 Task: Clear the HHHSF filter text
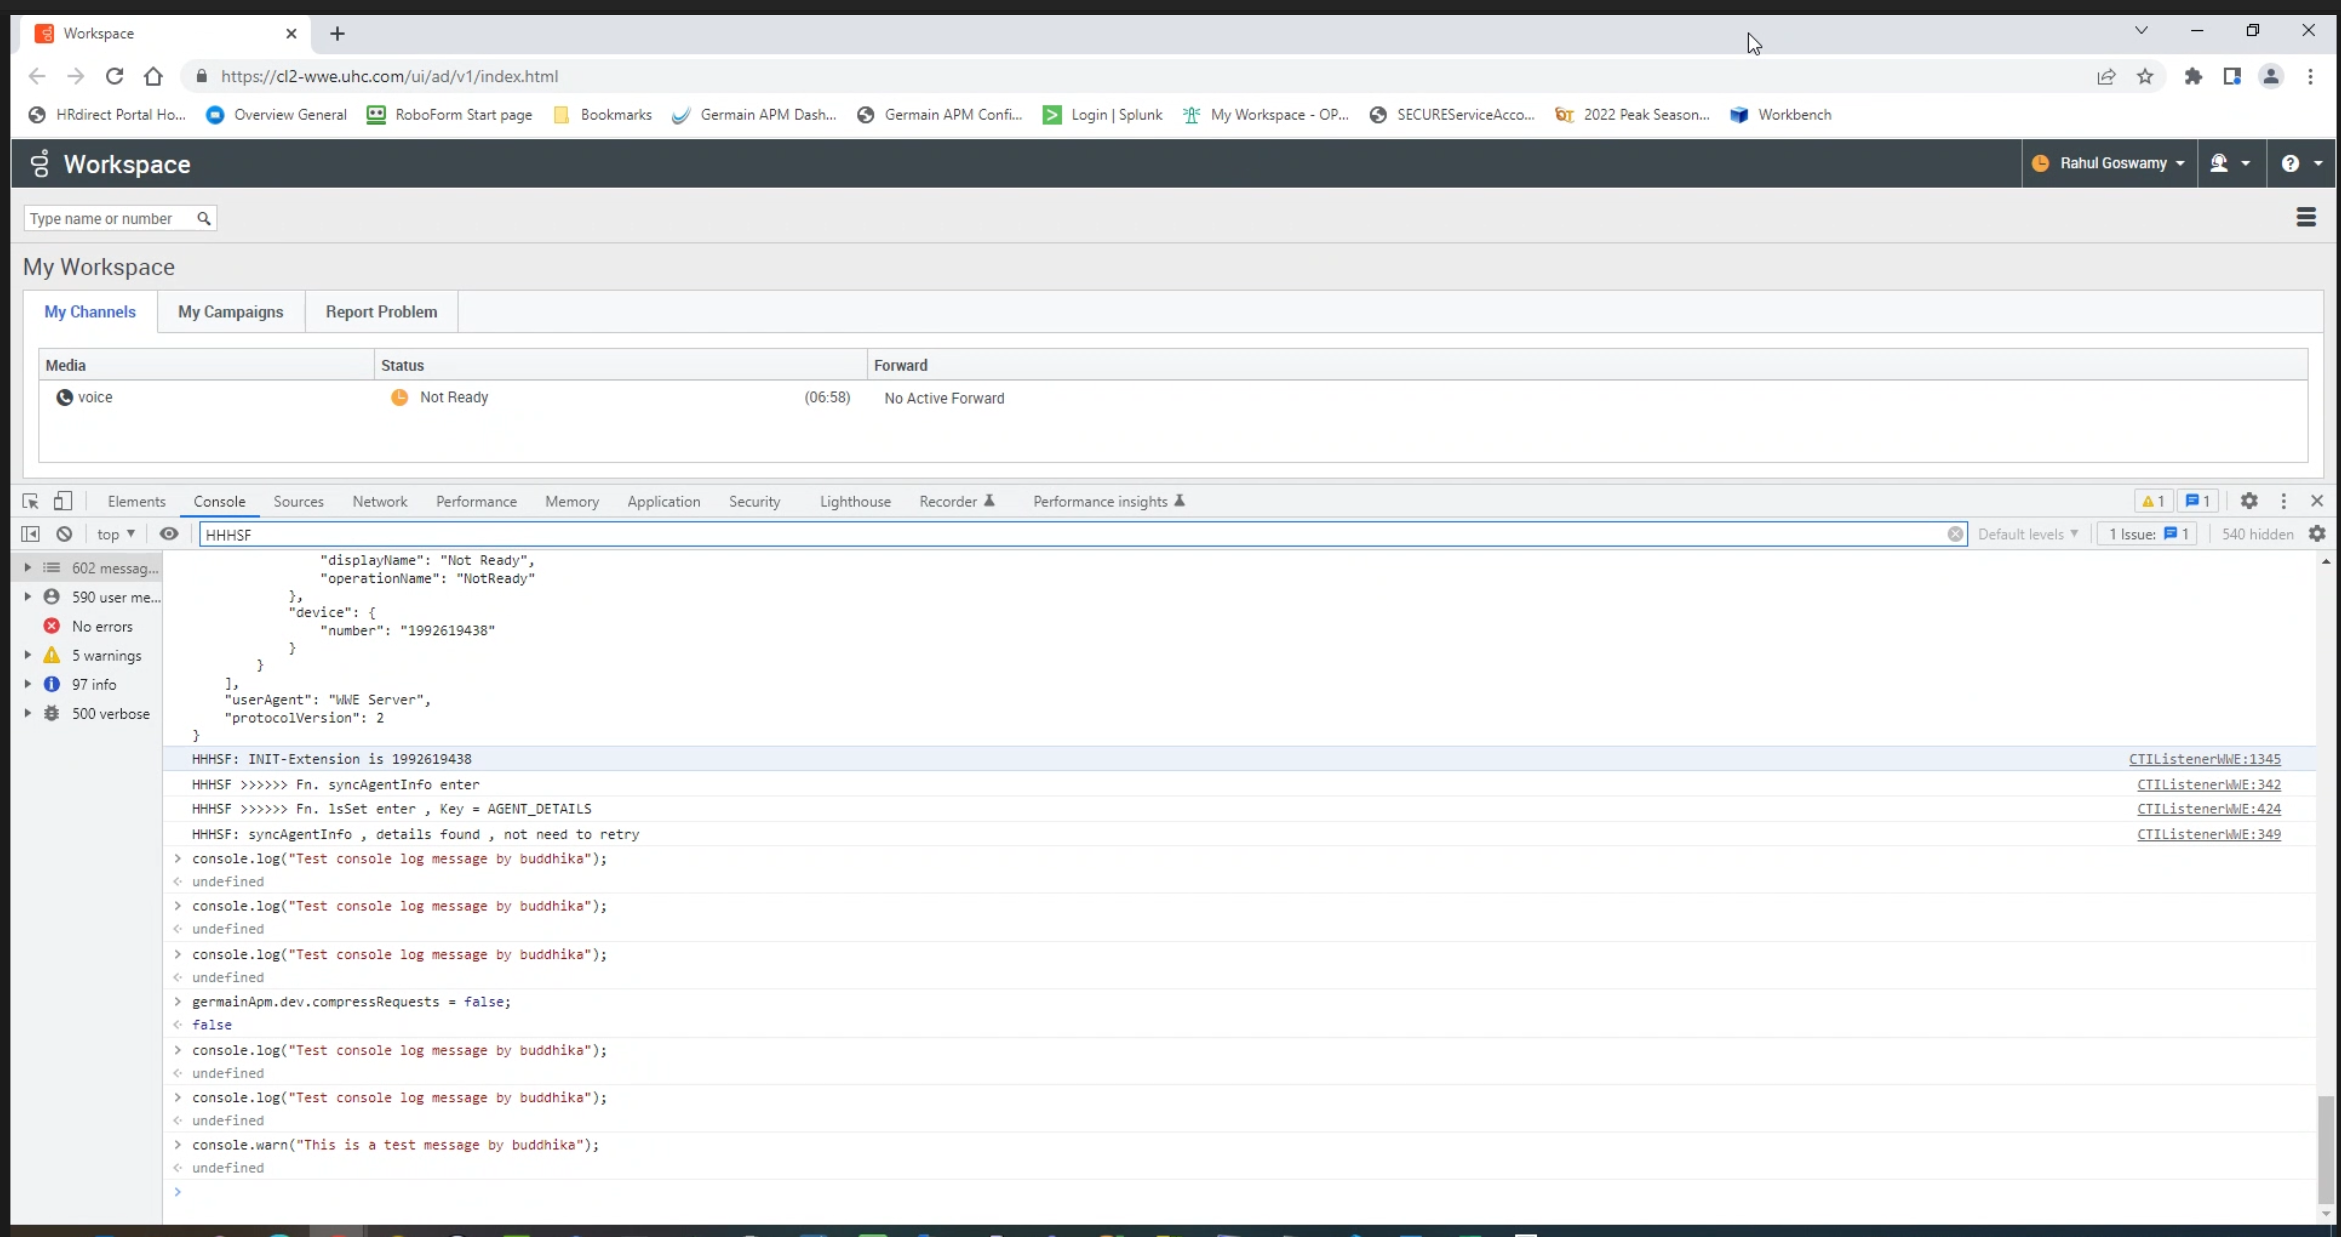point(1955,534)
